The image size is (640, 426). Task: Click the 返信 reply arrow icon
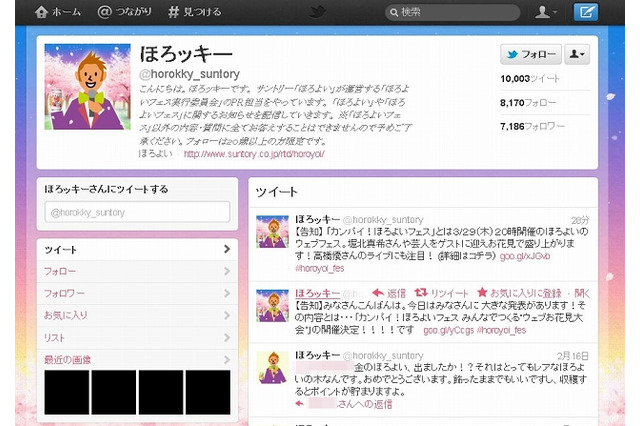378,293
